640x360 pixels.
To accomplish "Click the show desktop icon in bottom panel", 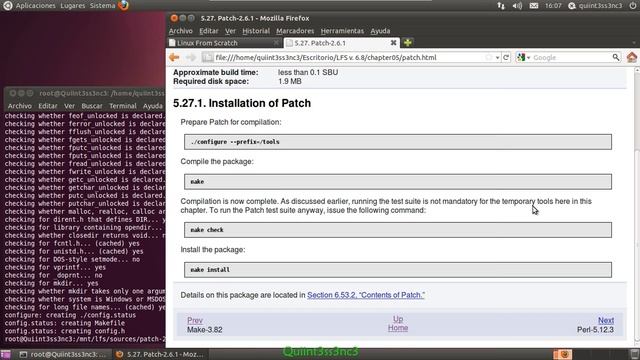I will coord(5,354).
